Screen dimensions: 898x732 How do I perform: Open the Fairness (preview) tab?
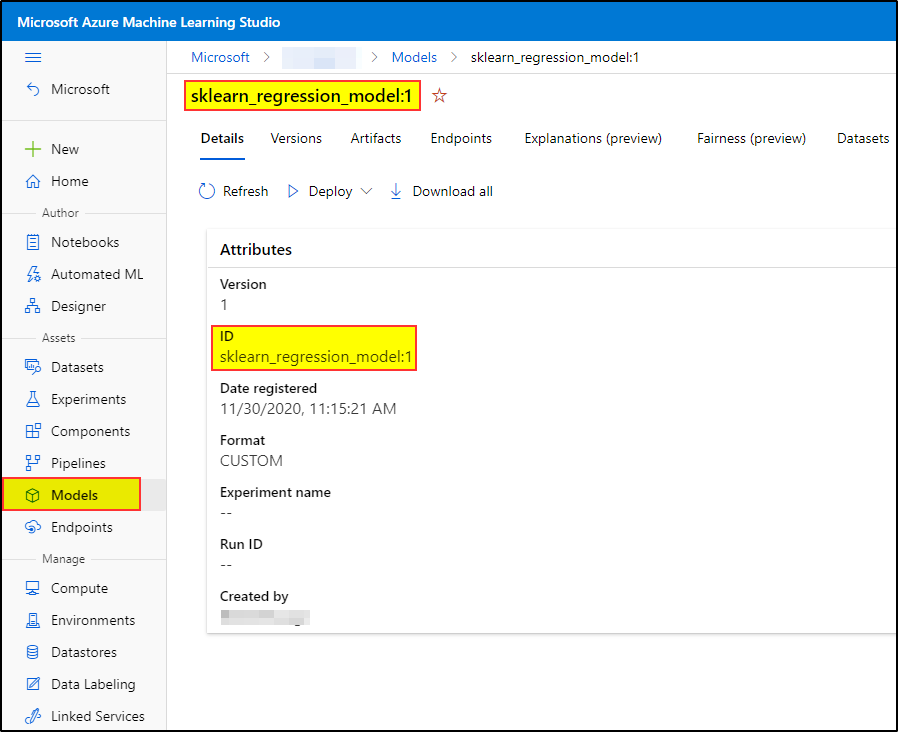[x=751, y=139]
